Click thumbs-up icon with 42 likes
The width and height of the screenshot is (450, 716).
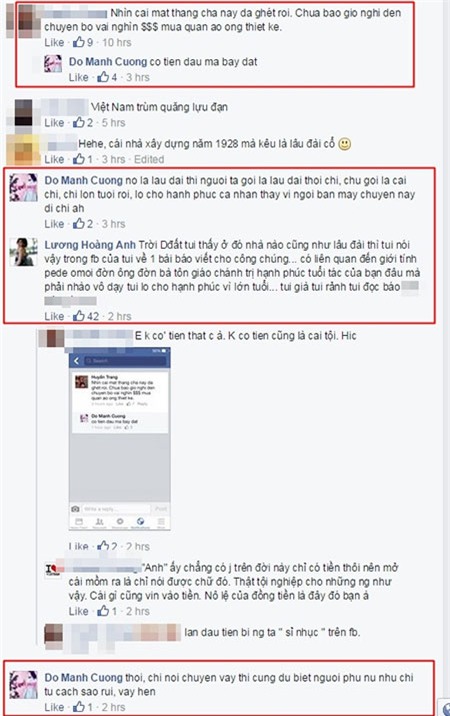click(x=79, y=316)
